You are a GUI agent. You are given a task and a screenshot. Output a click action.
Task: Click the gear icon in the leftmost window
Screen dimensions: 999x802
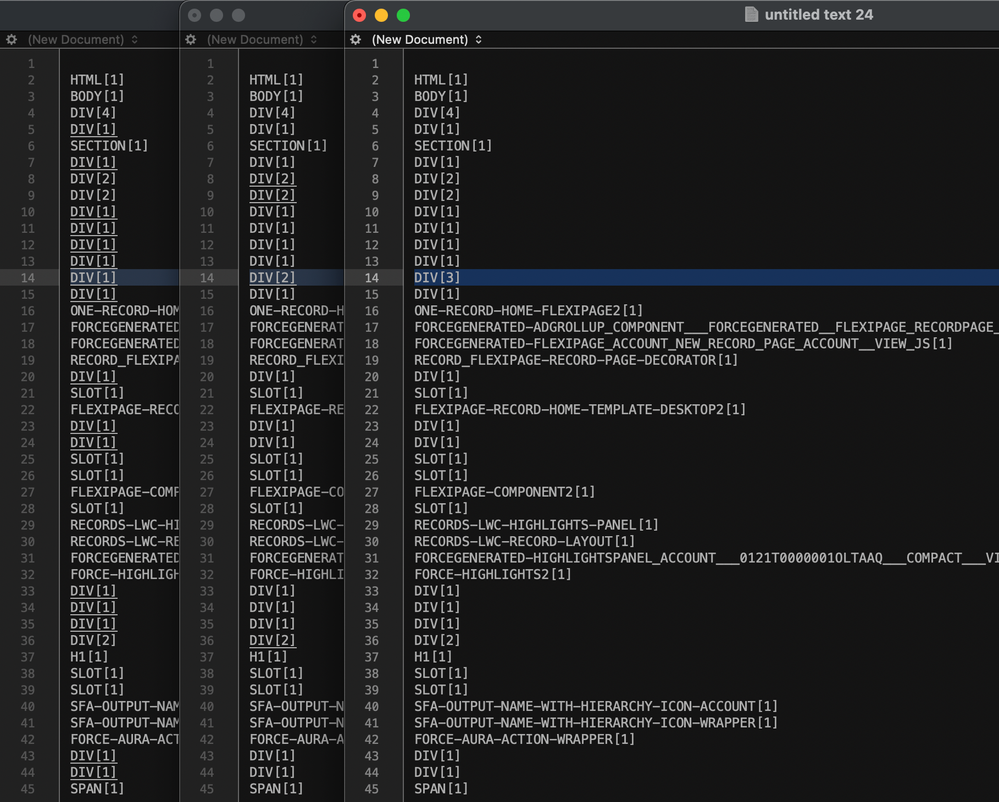tap(11, 40)
